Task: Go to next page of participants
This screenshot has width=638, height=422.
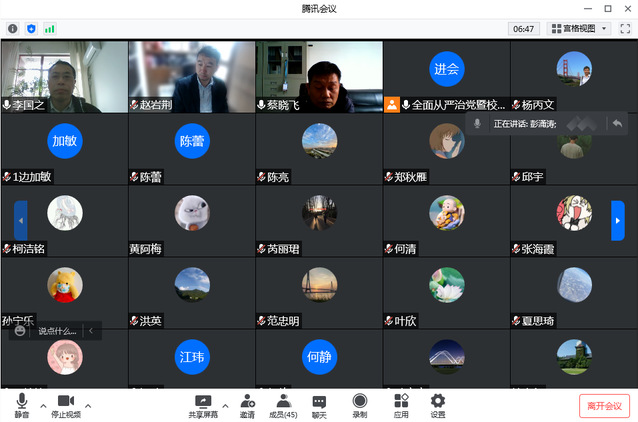Action: point(618,220)
